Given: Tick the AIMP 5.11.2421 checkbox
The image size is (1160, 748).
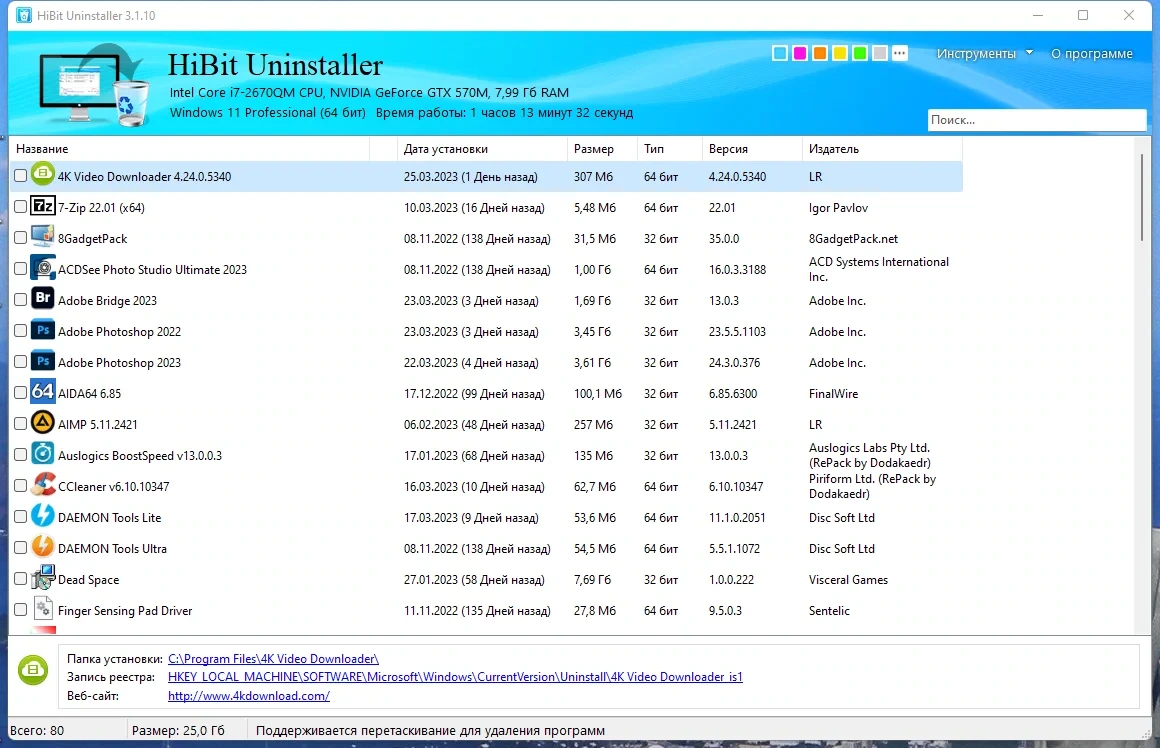Looking at the screenshot, I should point(21,425).
